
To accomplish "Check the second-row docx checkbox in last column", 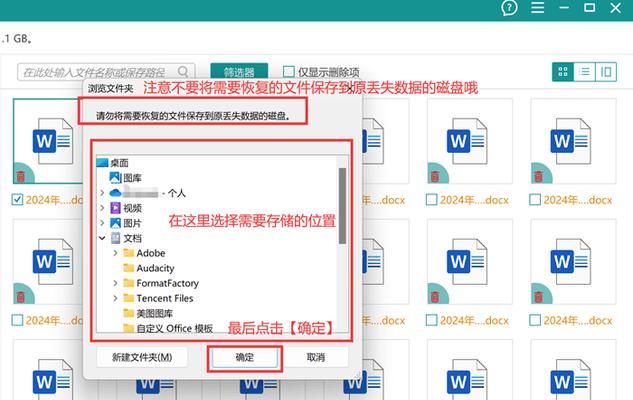I will [x=535, y=320].
